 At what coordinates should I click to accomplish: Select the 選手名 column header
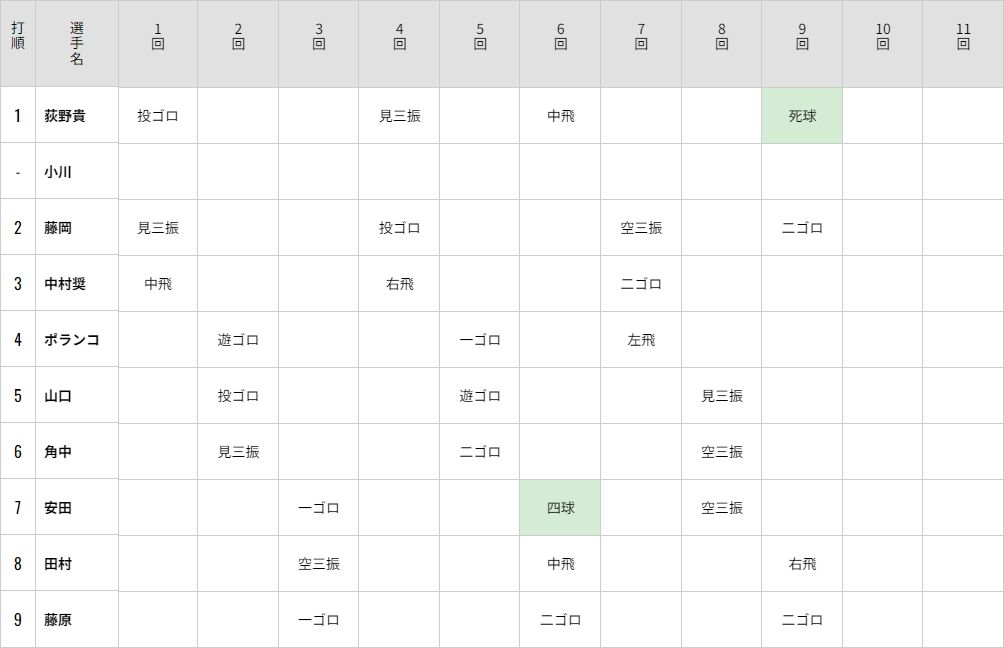(x=77, y=44)
